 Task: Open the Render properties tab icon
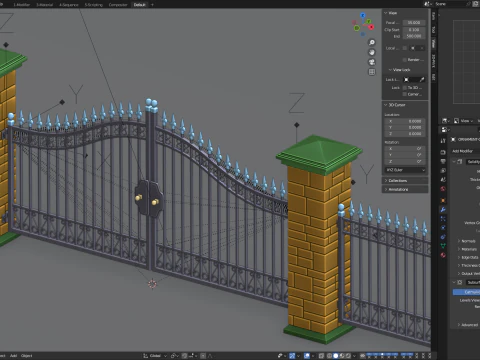click(443, 152)
